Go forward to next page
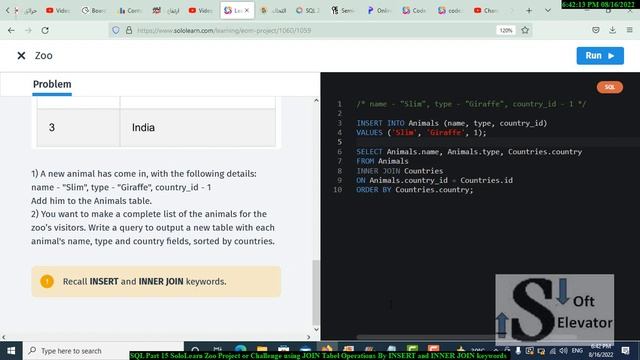The width and height of the screenshot is (640, 360). [28, 30]
